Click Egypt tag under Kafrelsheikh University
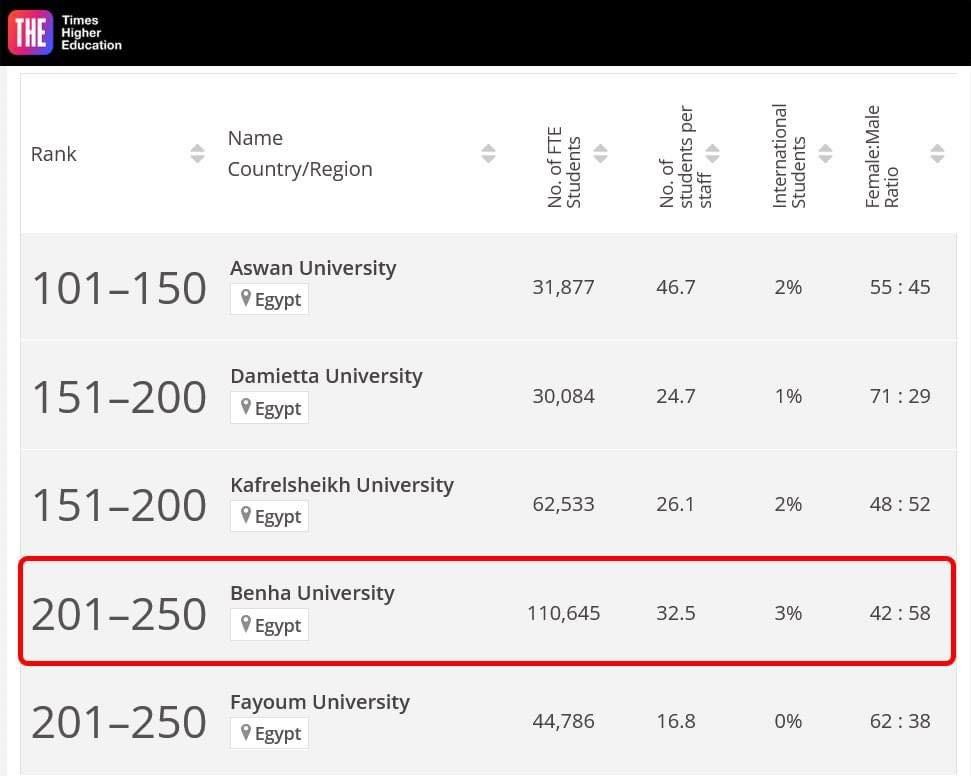 coord(269,516)
